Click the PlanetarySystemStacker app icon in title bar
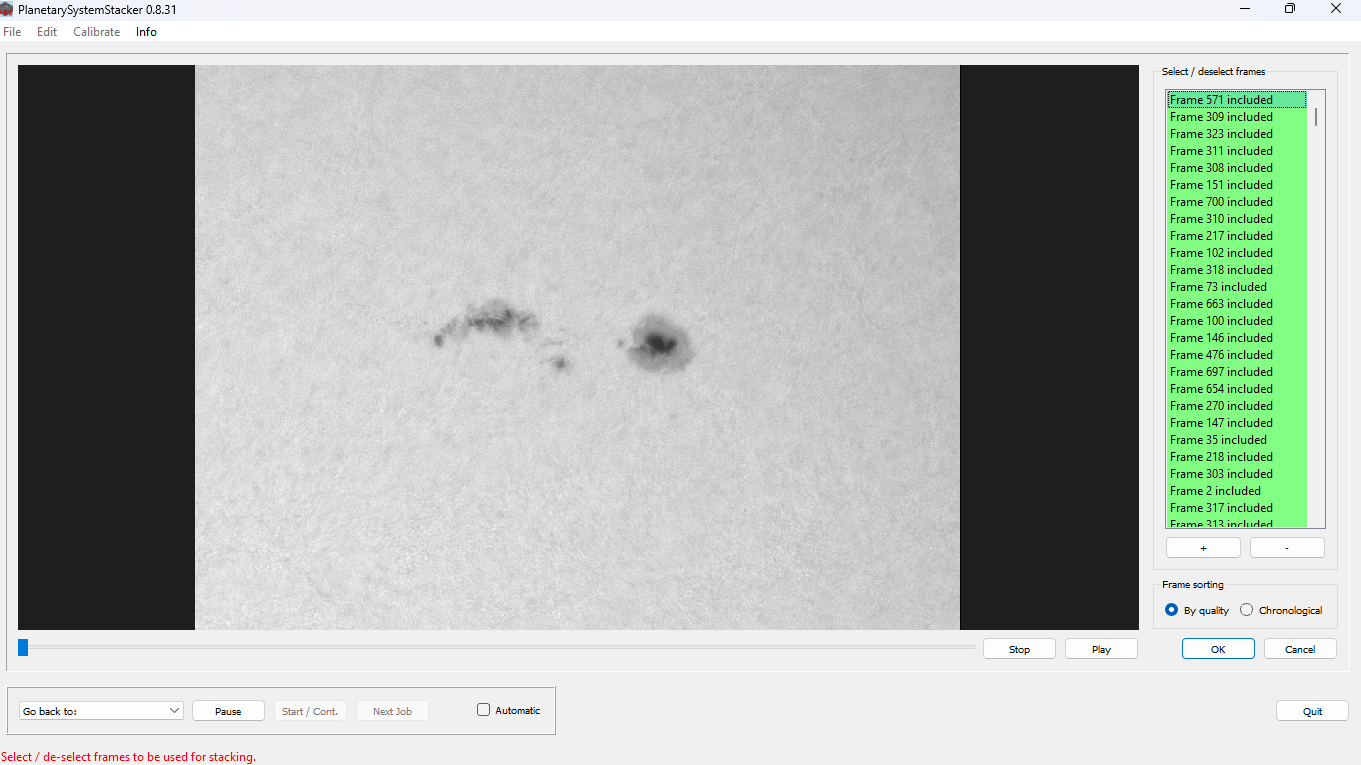Image resolution: width=1361 pixels, height=765 pixels. point(8,8)
